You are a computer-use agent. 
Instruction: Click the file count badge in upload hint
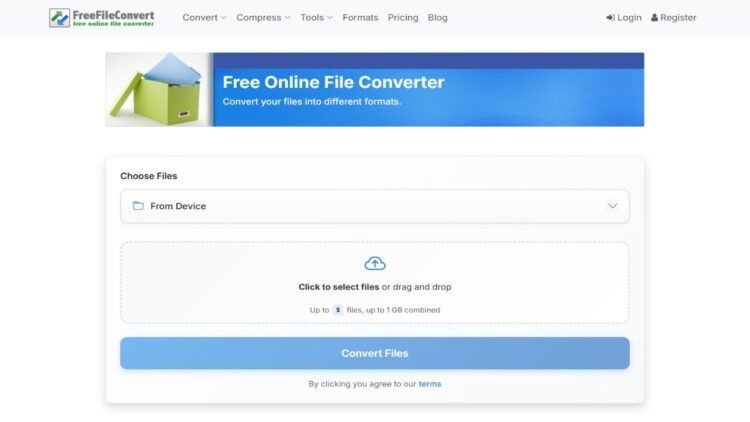point(338,310)
